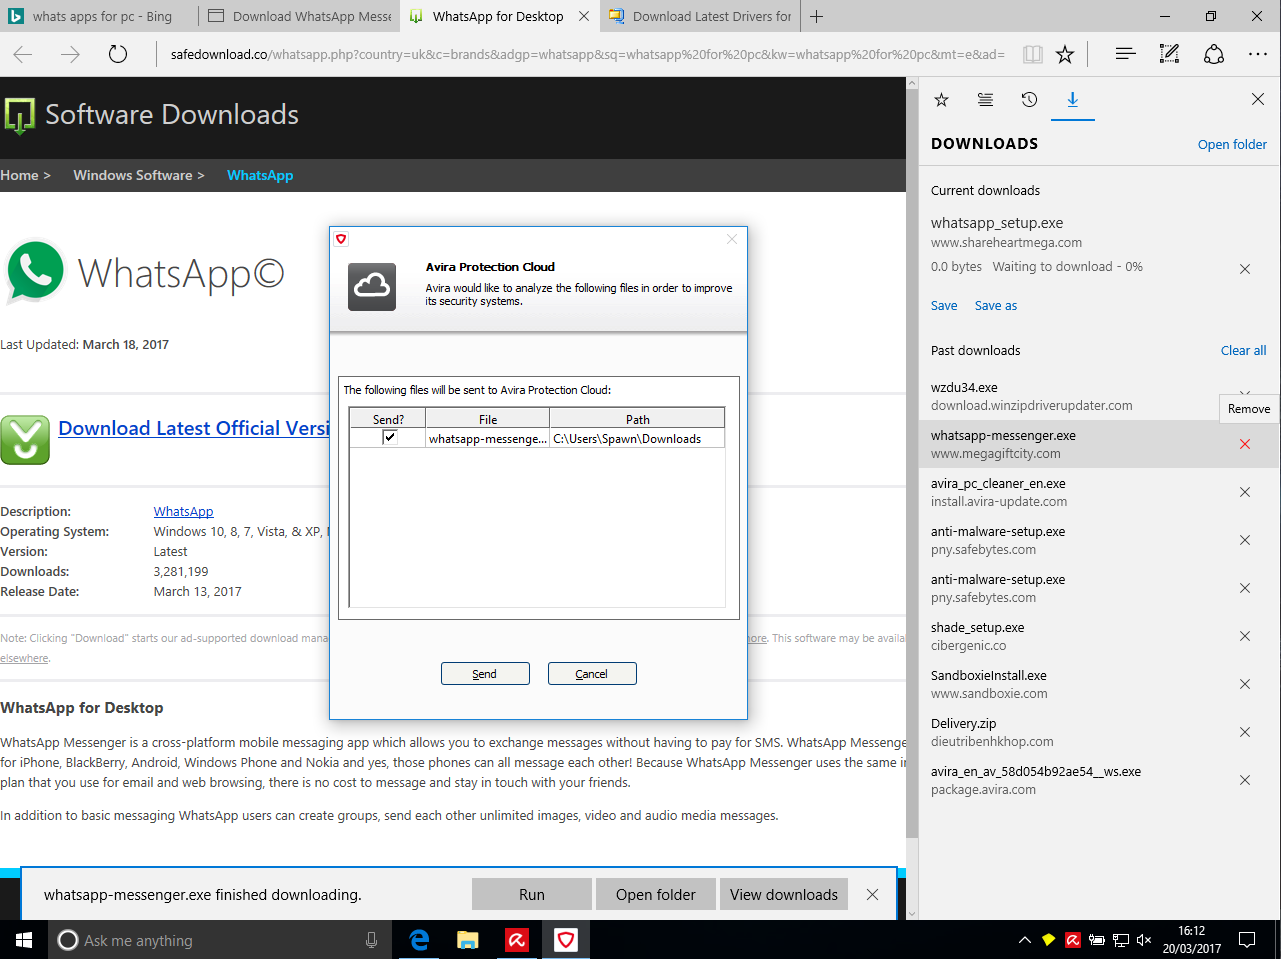
Task: Open the Edge More actions menu
Action: (1258, 54)
